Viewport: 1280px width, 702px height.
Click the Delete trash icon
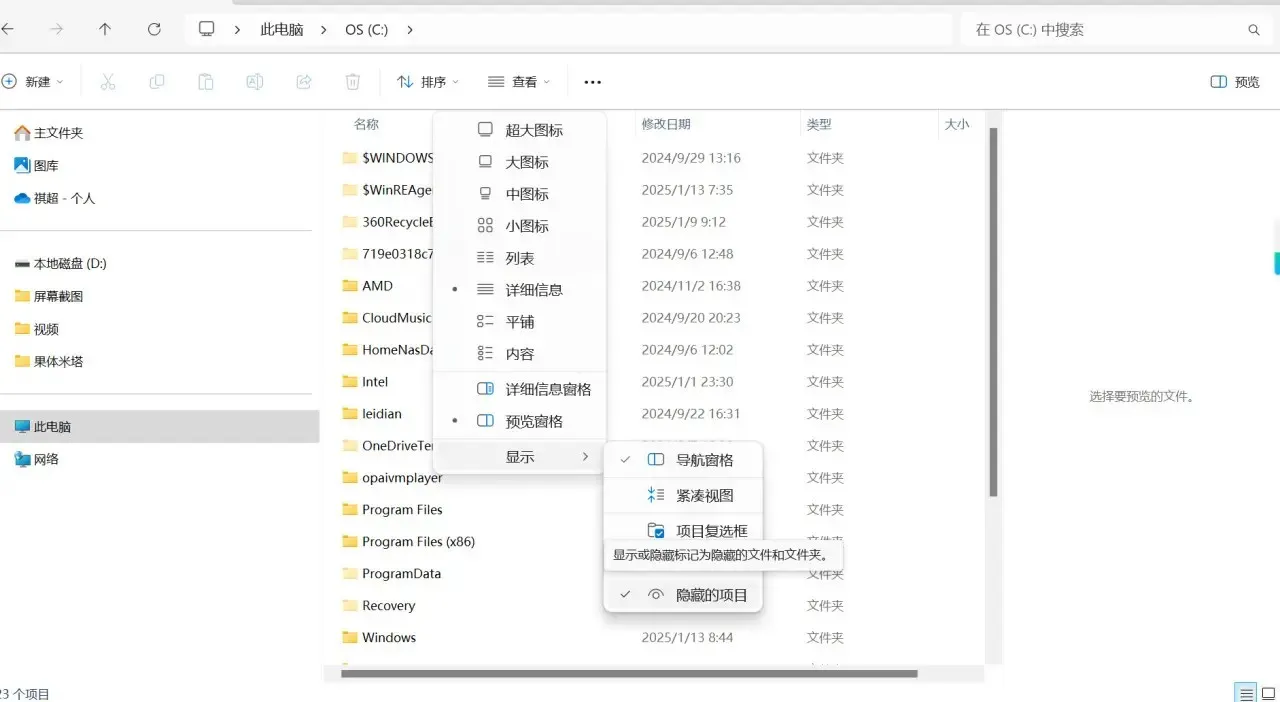coord(353,82)
